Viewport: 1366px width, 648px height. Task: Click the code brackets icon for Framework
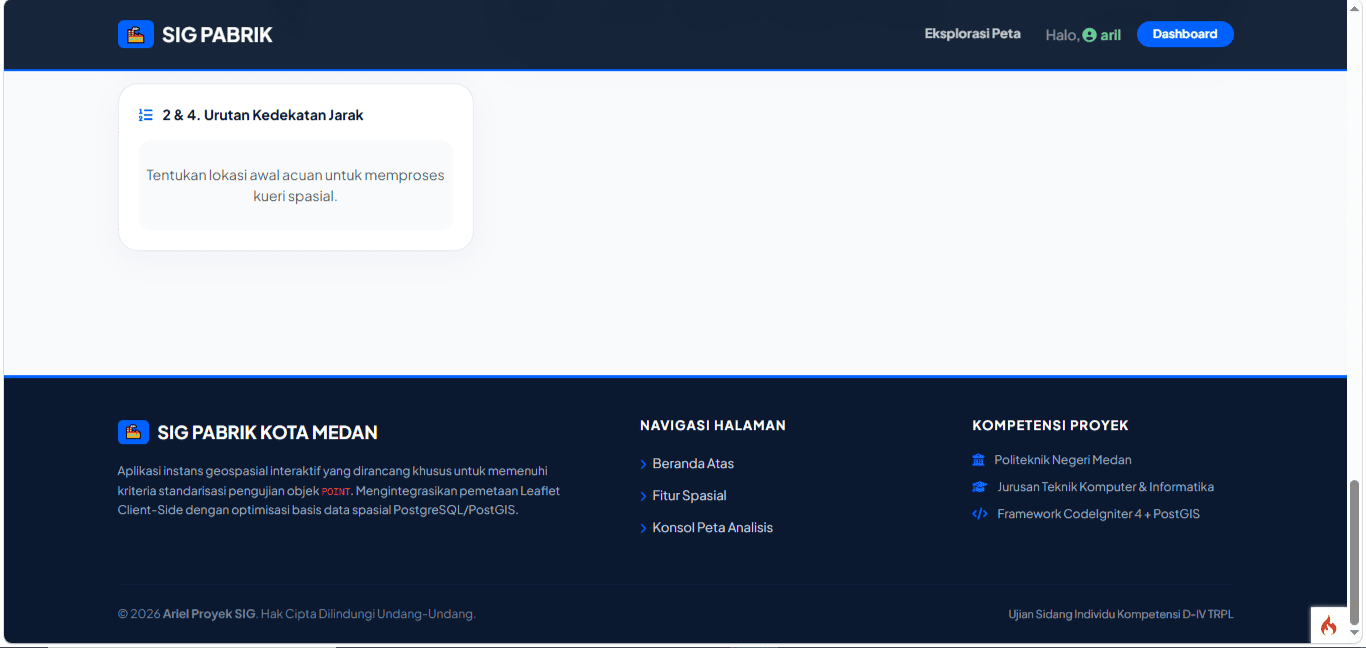coord(980,514)
